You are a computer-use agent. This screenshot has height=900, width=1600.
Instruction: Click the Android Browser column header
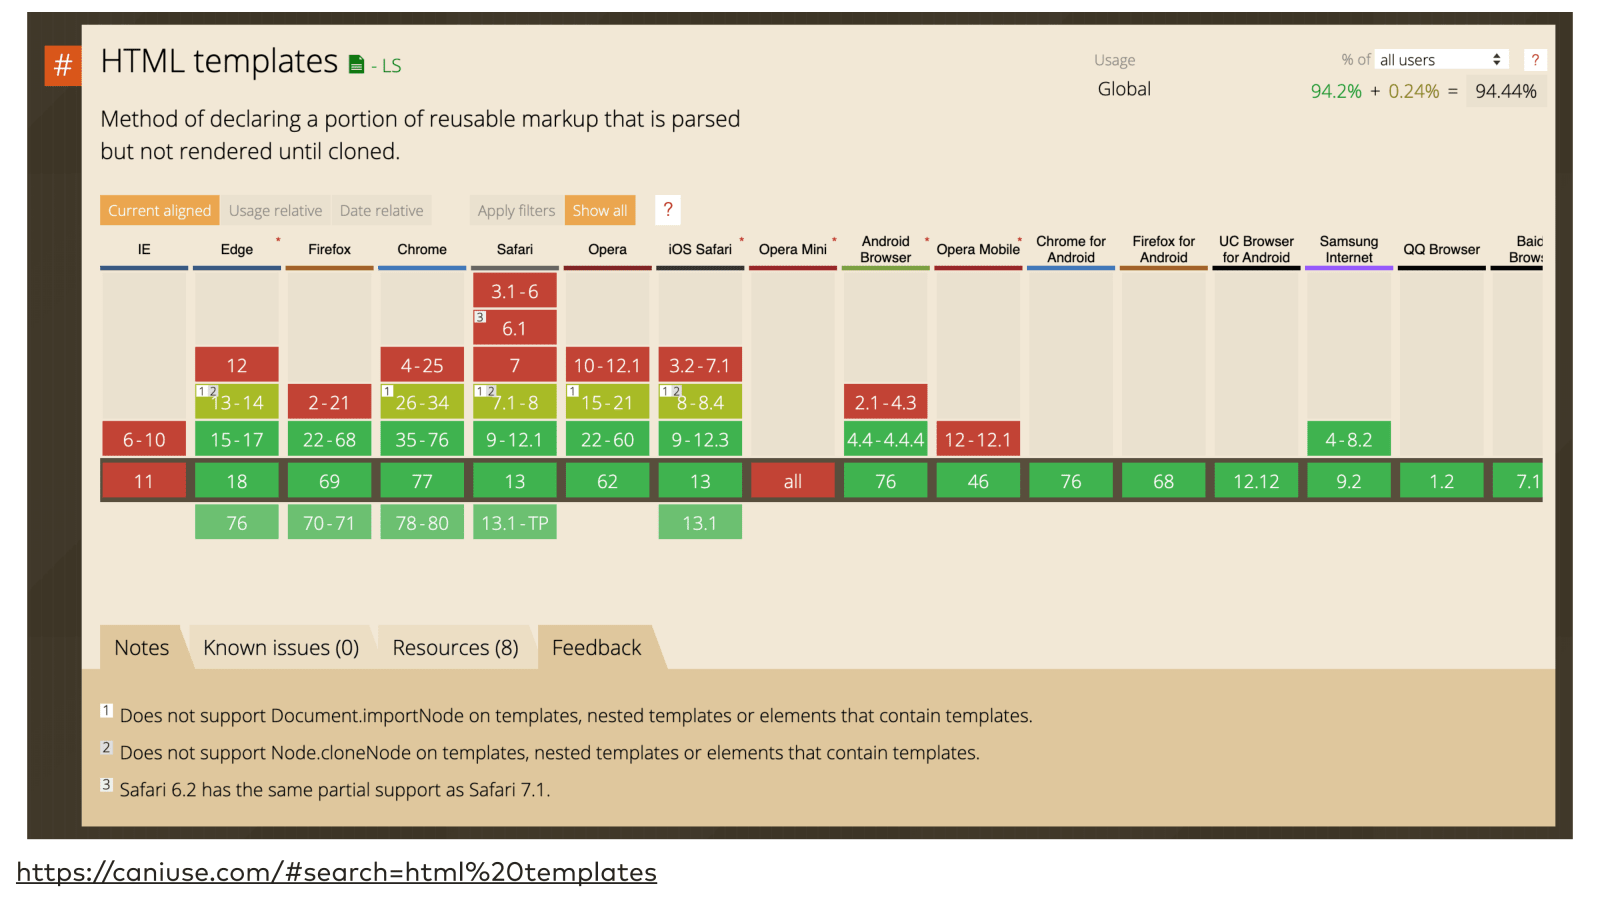pyautogui.click(x=886, y=249)
